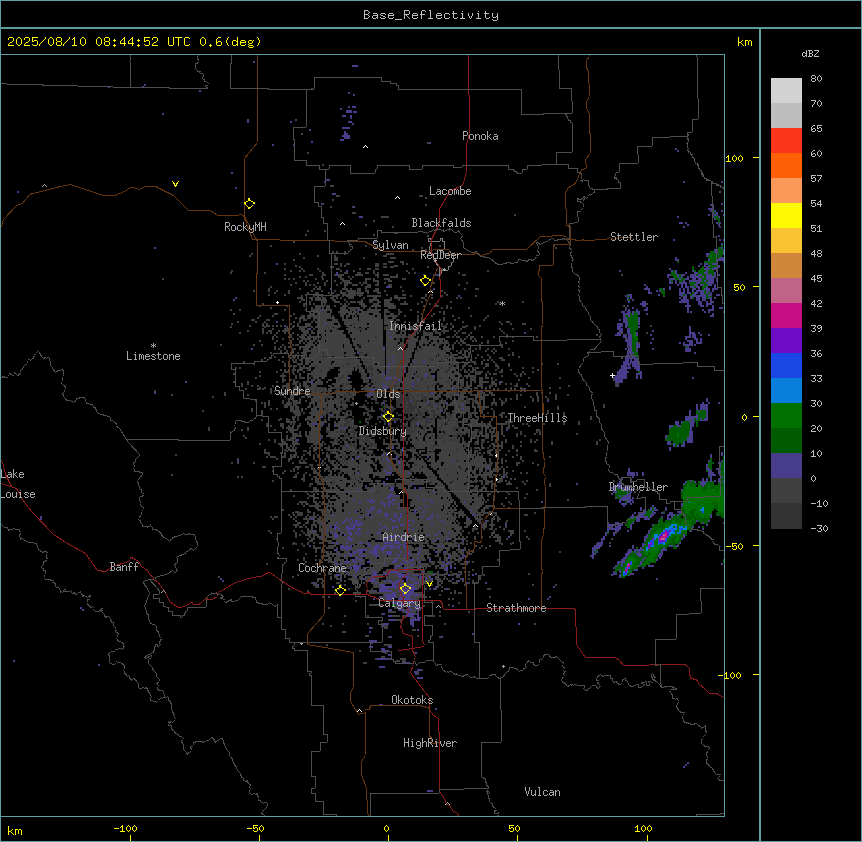
Task: Click the Vulcan label
Action: click(x=543, y=792)
